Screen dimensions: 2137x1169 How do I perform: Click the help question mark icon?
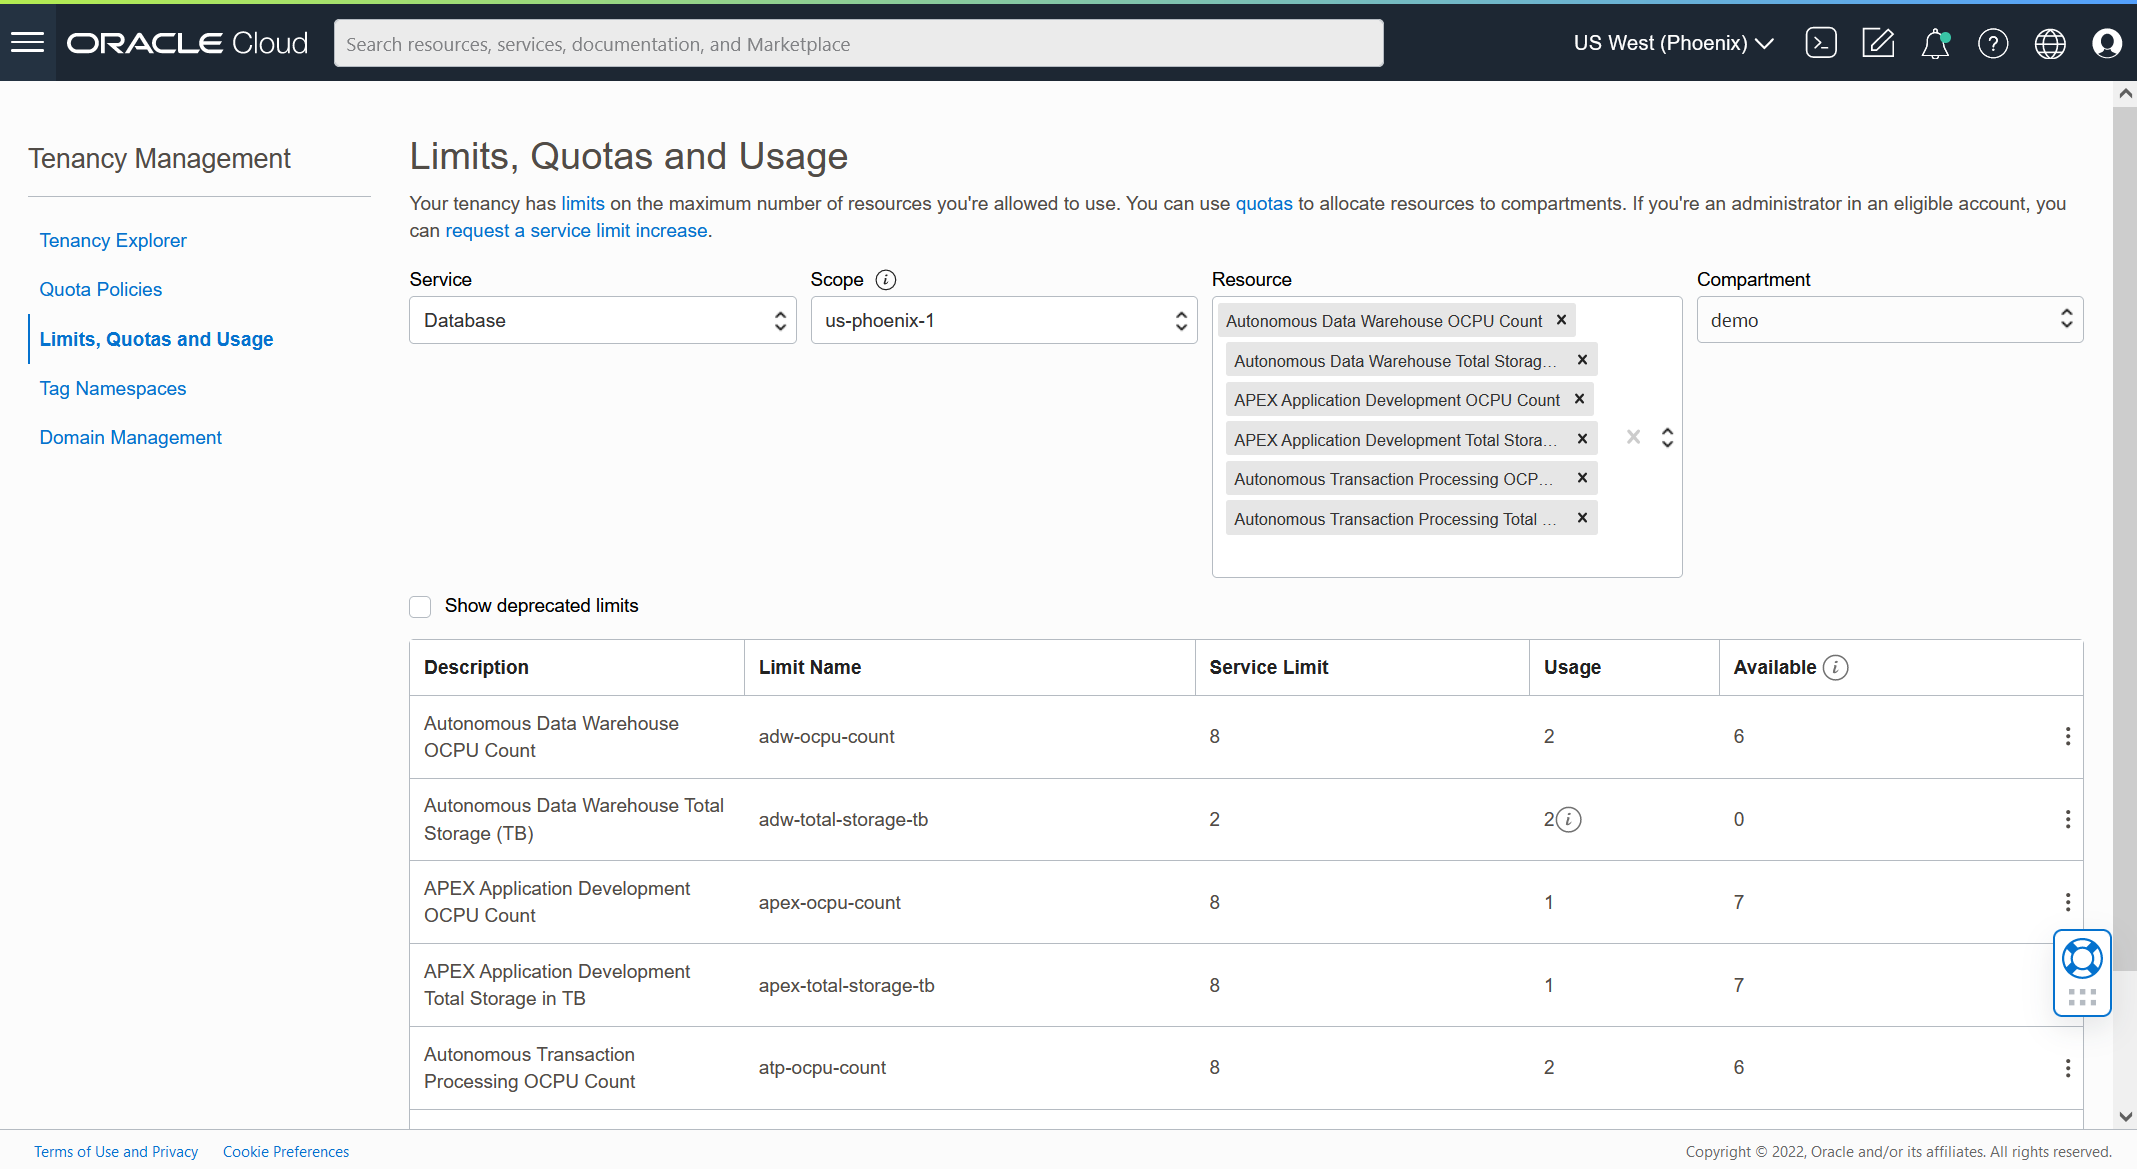click(x=1992, y=43)
